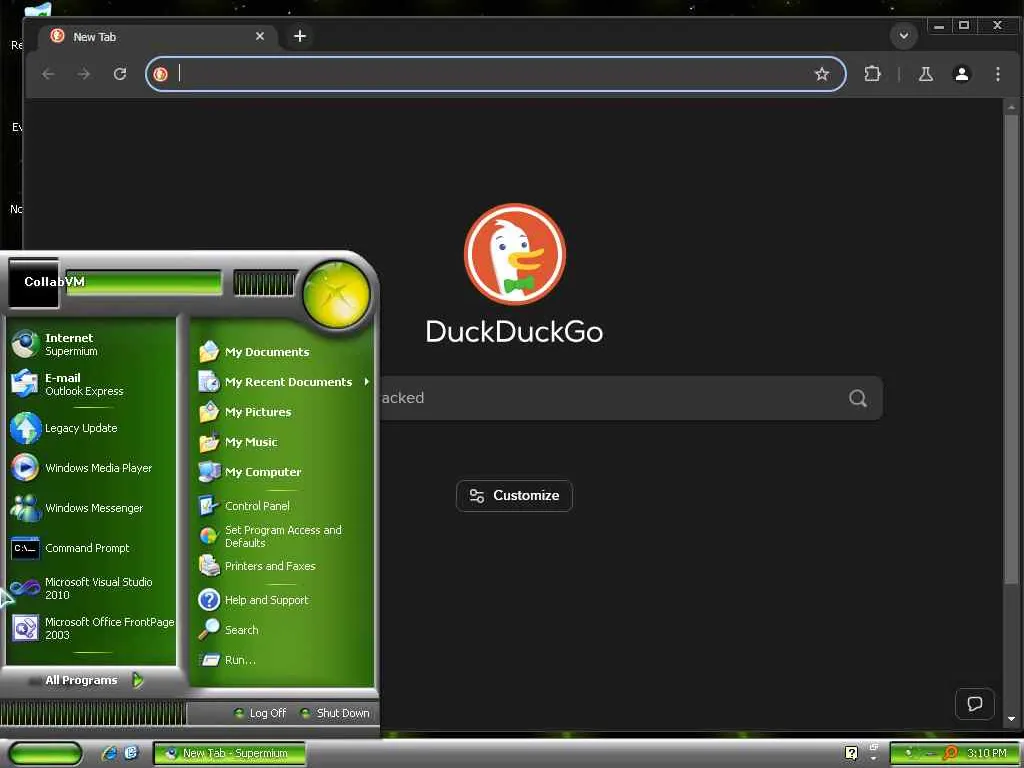Open Legacy Update in Start menu
Viewport: 1024px width, 768px height.
[x=91, y=428]
